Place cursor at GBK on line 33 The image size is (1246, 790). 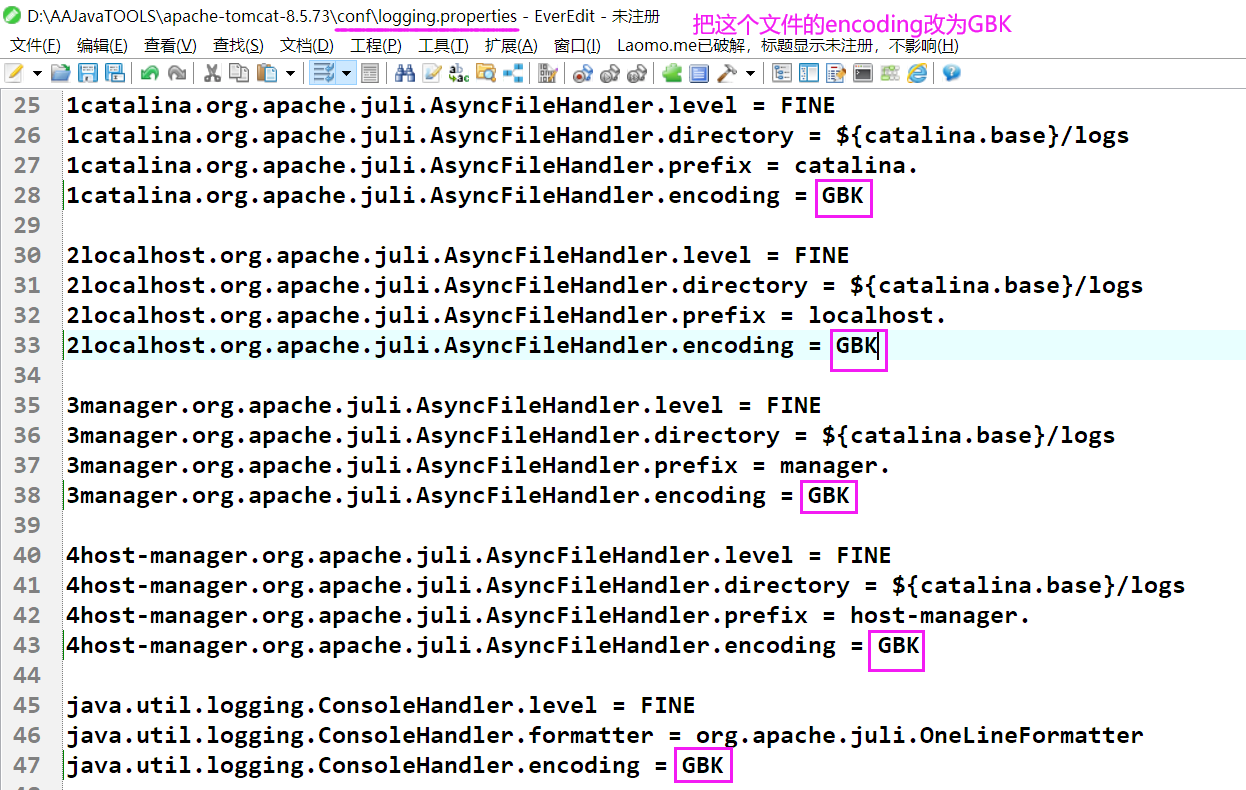(857, 346)
